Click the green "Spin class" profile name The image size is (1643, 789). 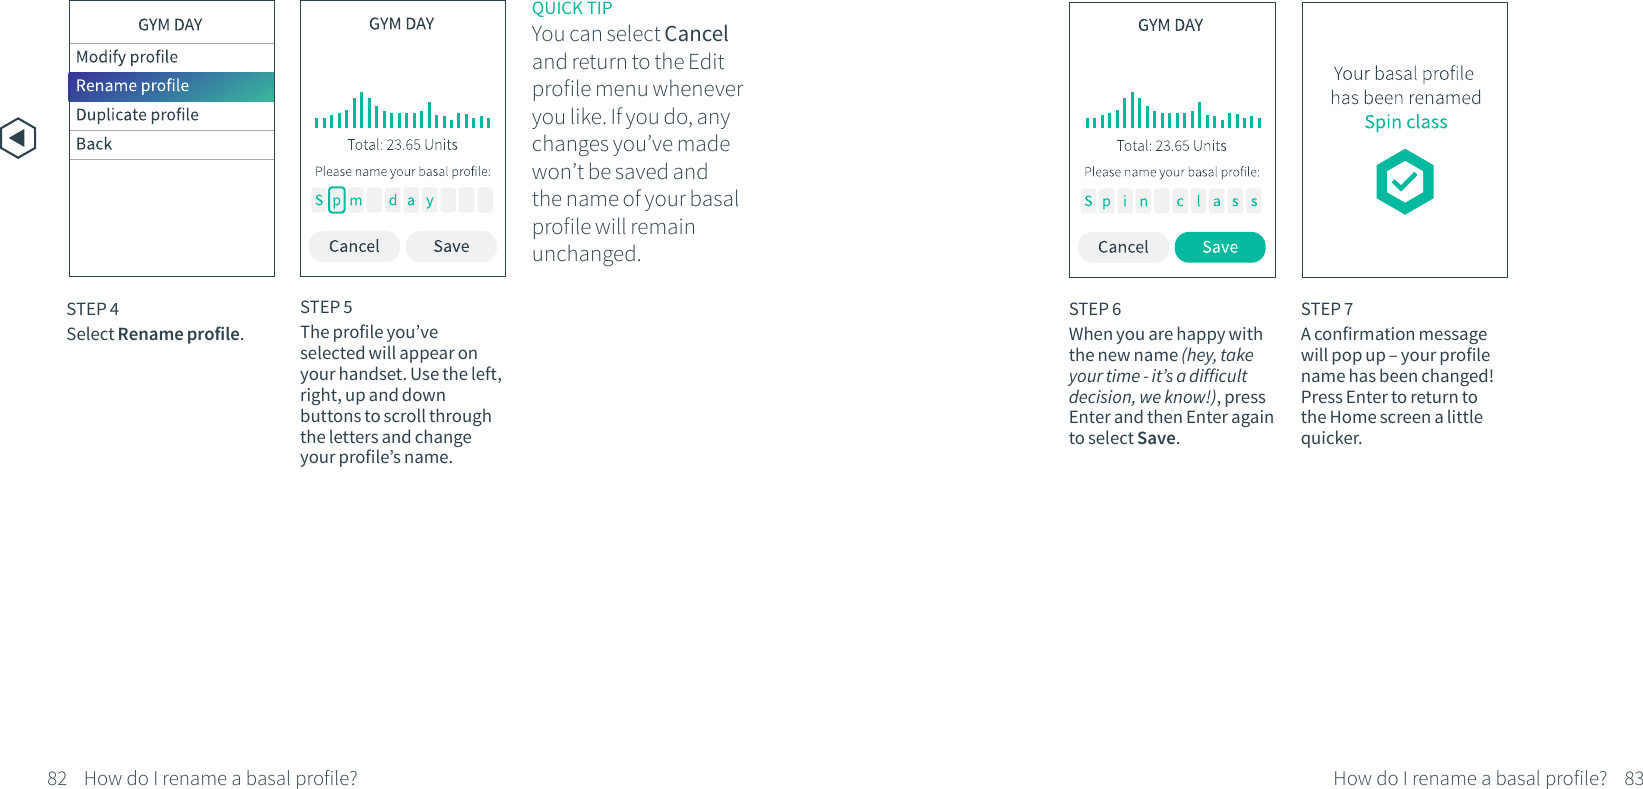coord(1405,122)
